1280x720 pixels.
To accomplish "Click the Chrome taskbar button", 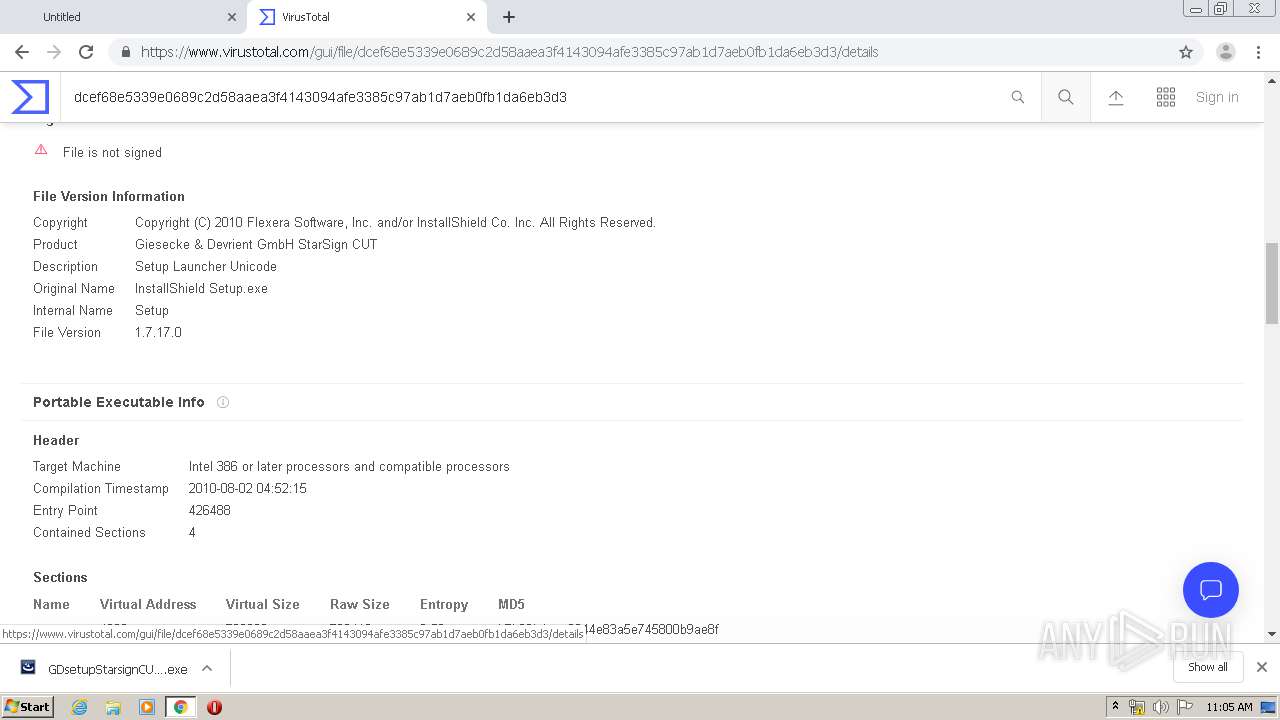I will [180, 707].
